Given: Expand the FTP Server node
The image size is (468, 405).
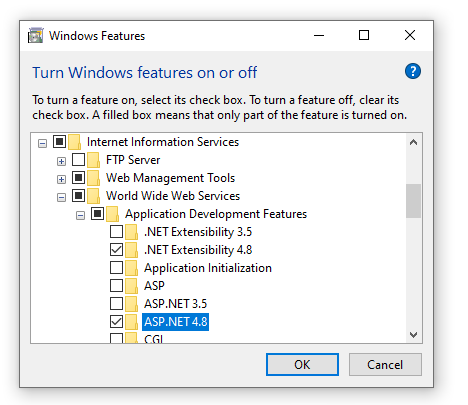Looking at the screenshot, I should coord(61,162).
